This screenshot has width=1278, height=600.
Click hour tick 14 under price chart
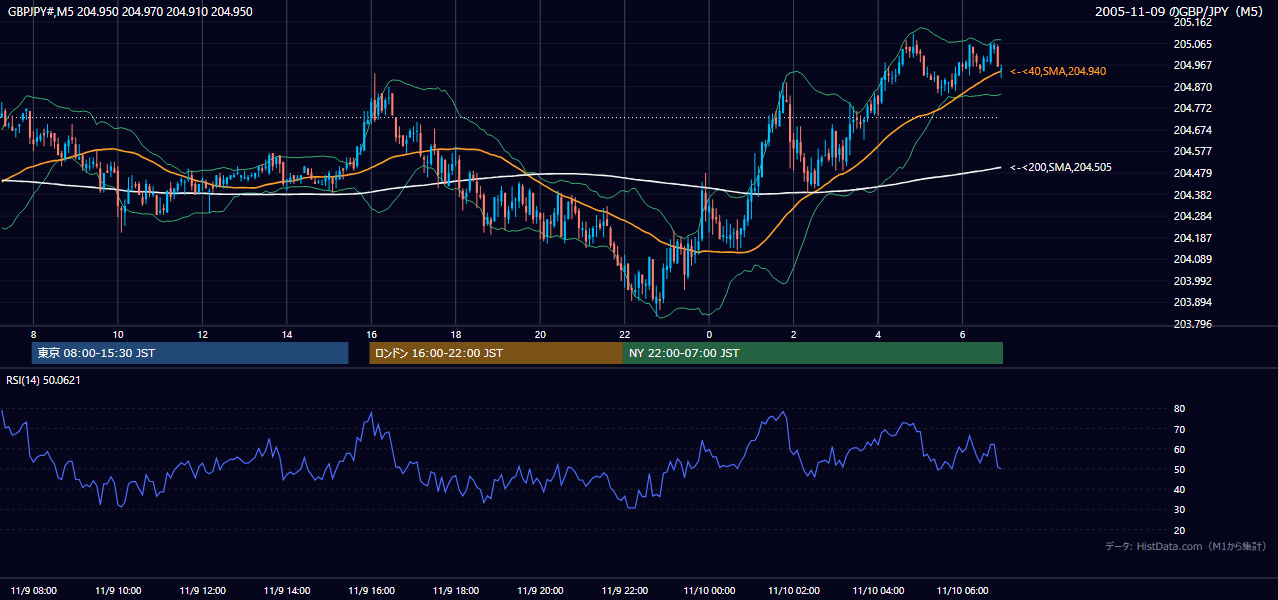(x=287, y=334)
